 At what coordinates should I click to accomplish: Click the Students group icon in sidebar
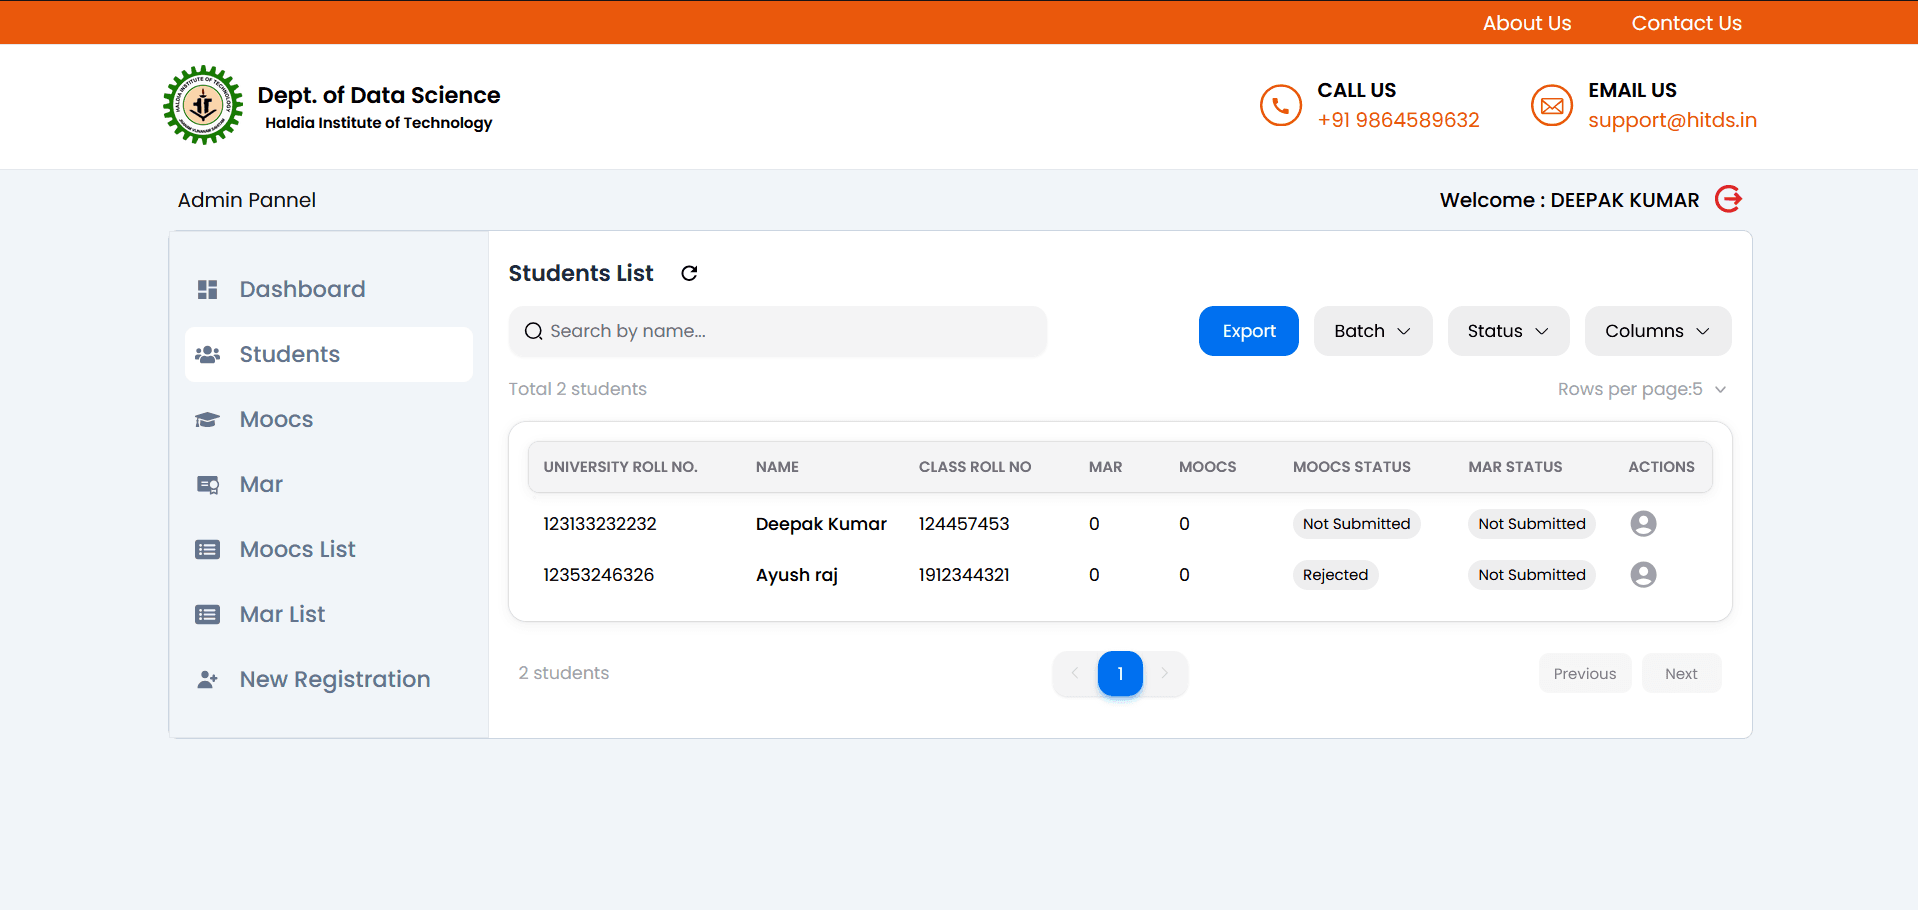click(x=207, y=354)
